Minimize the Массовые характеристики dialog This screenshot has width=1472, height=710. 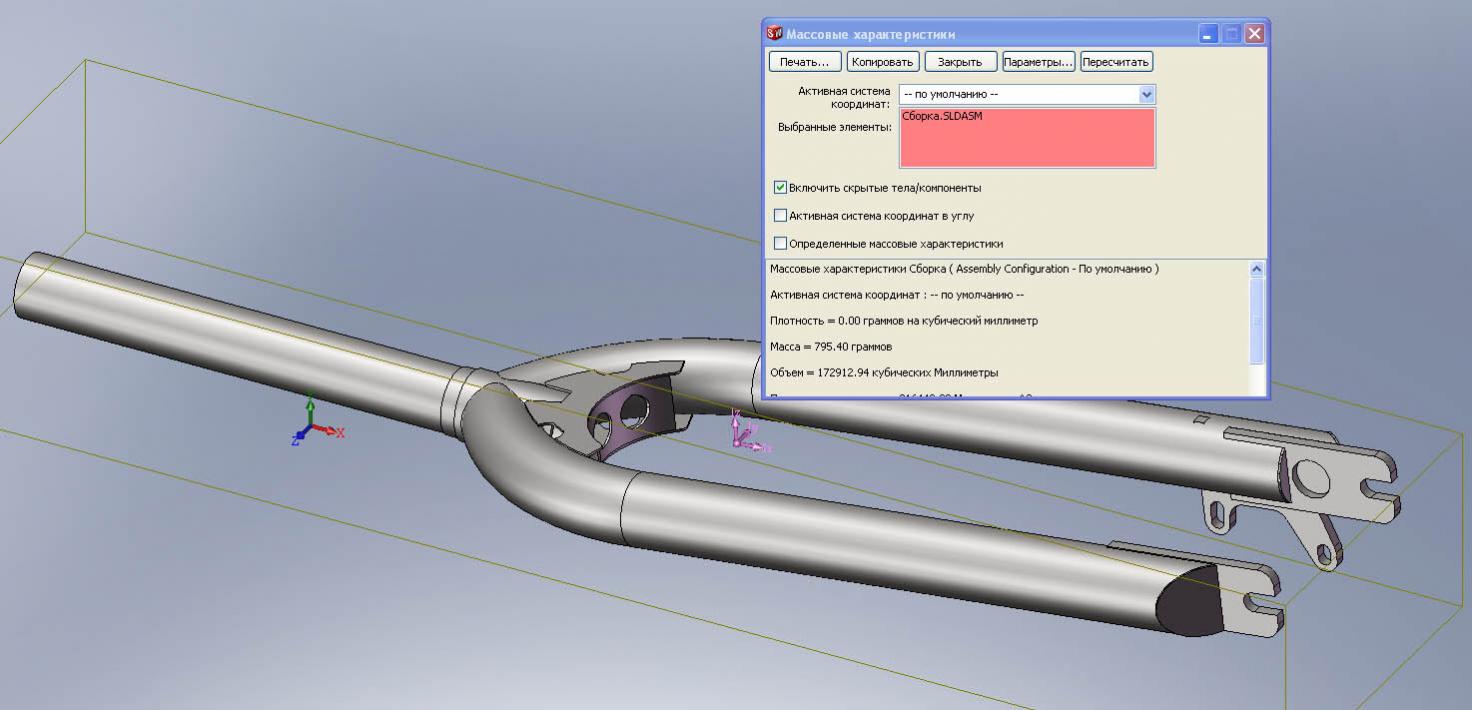coord(1209,34)
